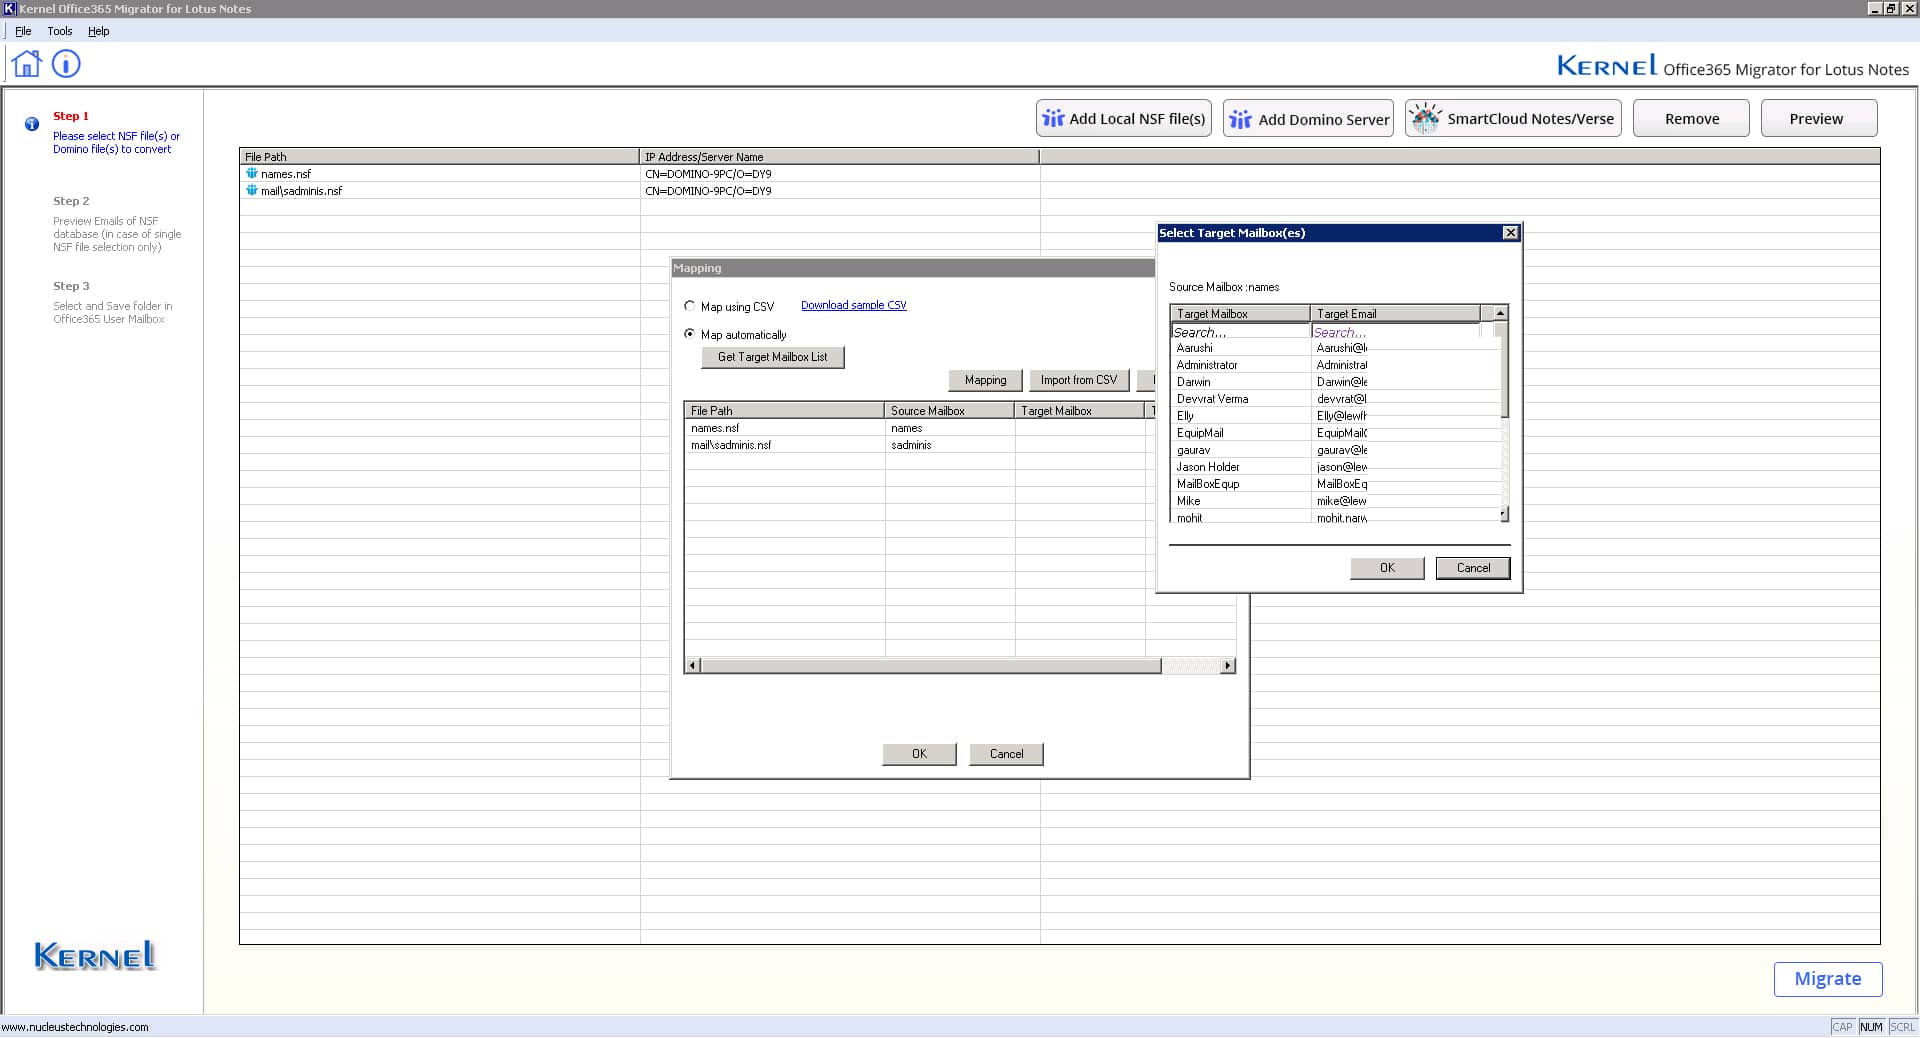Click the names.nsf file icon in main list
Screen dimensions: 1920x1038
(252, 173)
